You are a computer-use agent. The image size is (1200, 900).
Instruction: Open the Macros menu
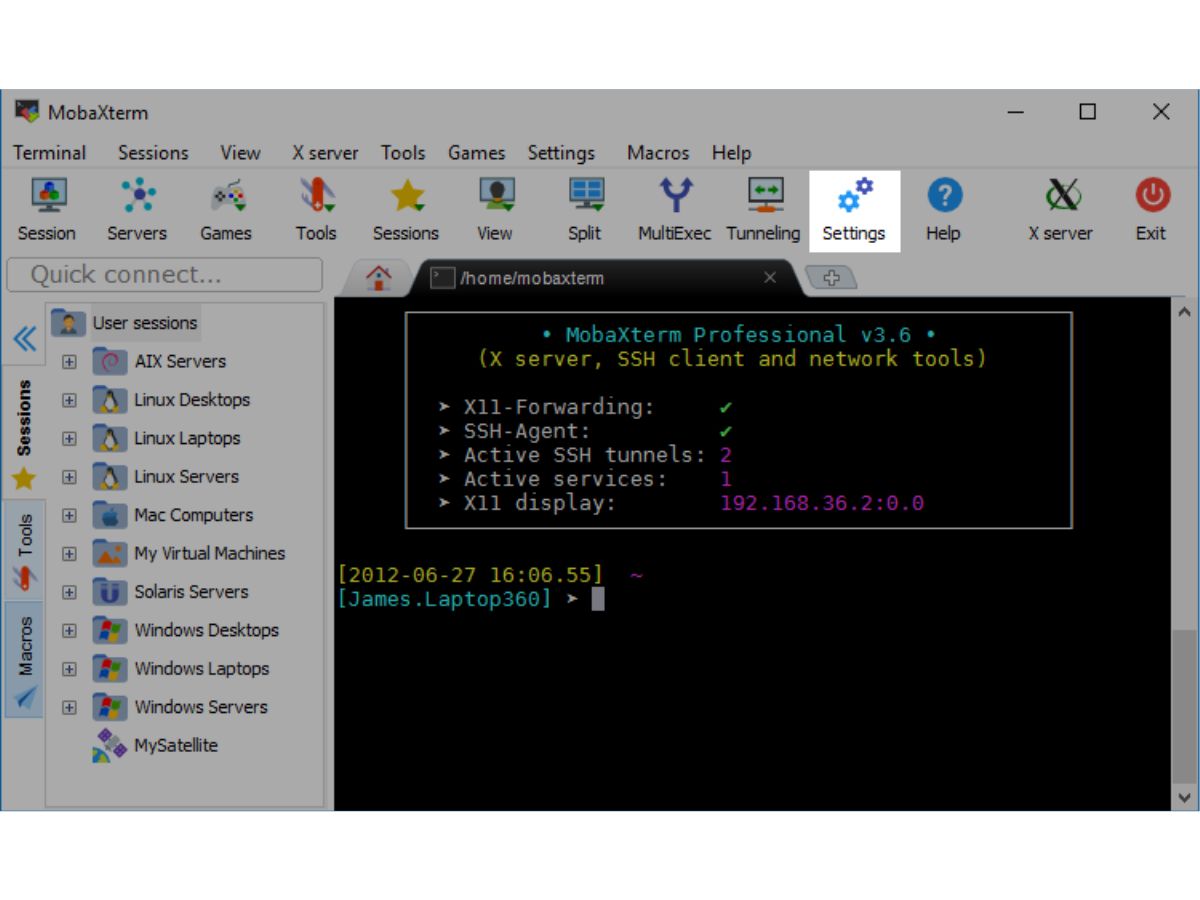point(658,153)
